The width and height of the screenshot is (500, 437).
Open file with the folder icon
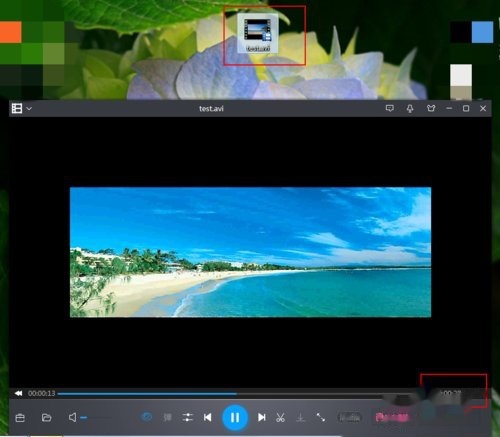(x=46, y=418)
